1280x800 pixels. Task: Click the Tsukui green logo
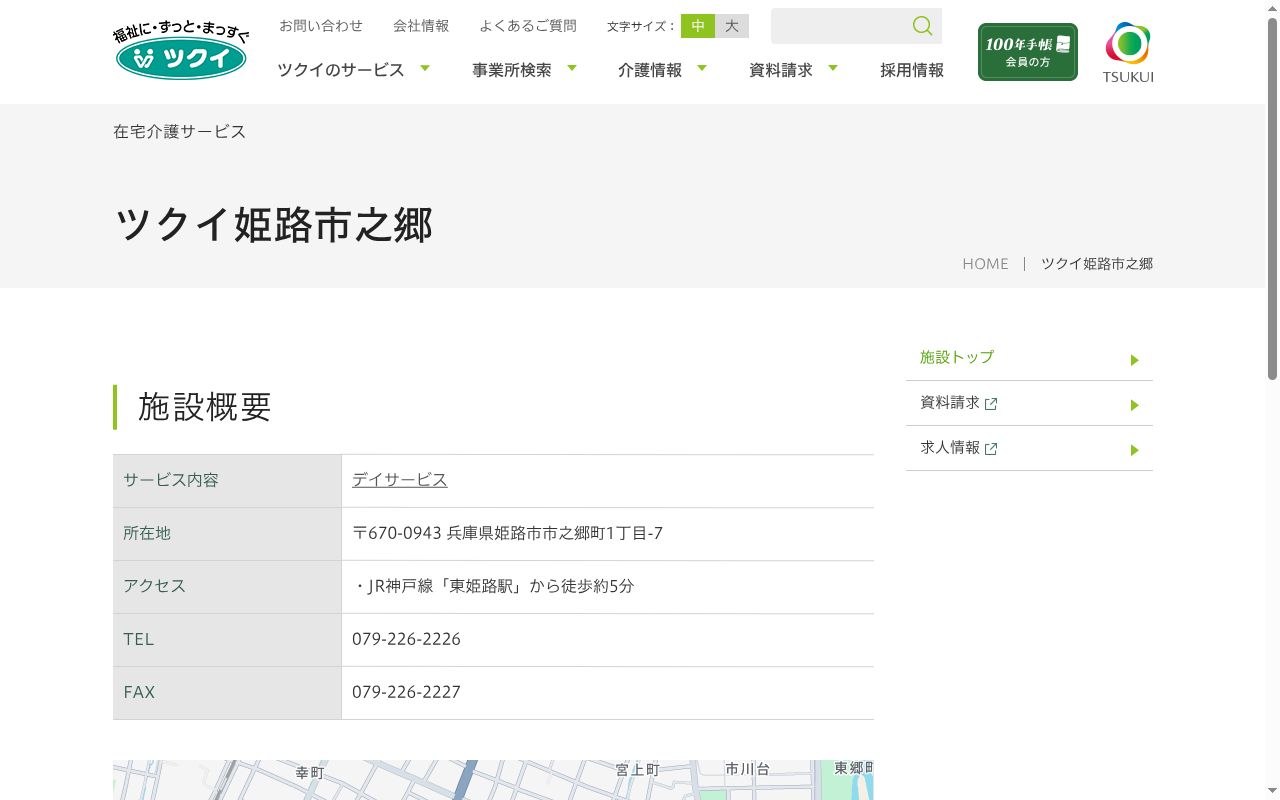click(181, 52)
